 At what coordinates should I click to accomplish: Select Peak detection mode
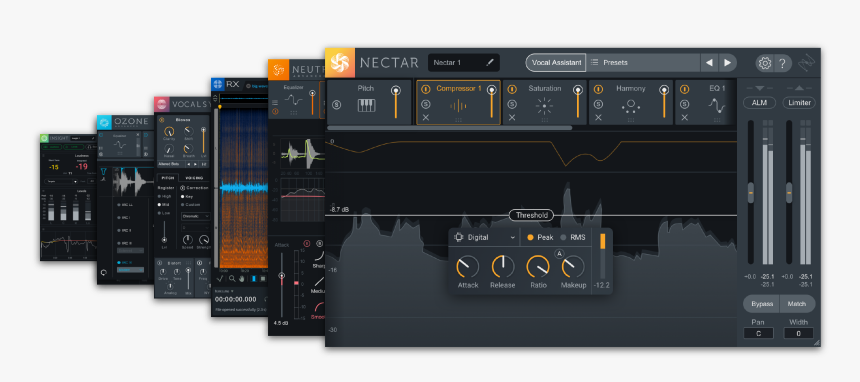point(540,238)
